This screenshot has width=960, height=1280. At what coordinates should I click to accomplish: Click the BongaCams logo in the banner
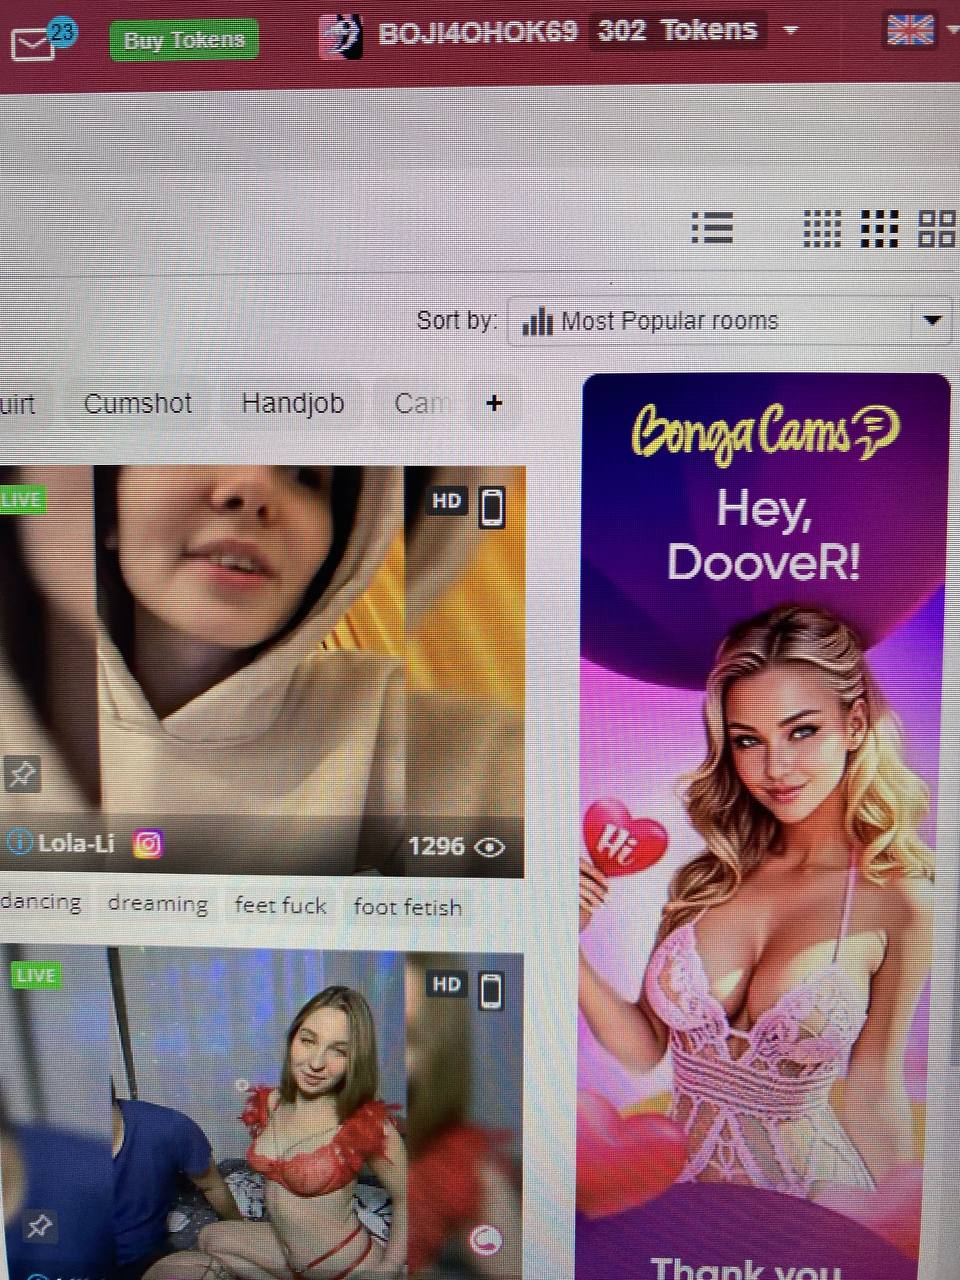pos(765,433)
